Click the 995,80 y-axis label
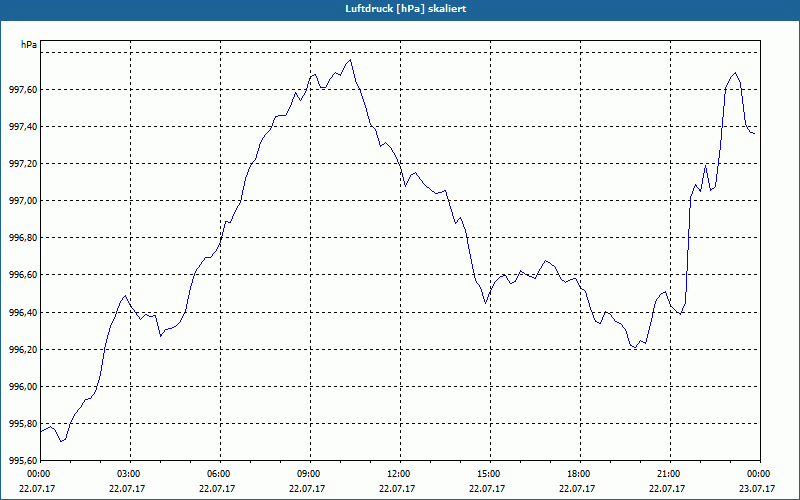The image size is (800, 500). tap(23, 423)
